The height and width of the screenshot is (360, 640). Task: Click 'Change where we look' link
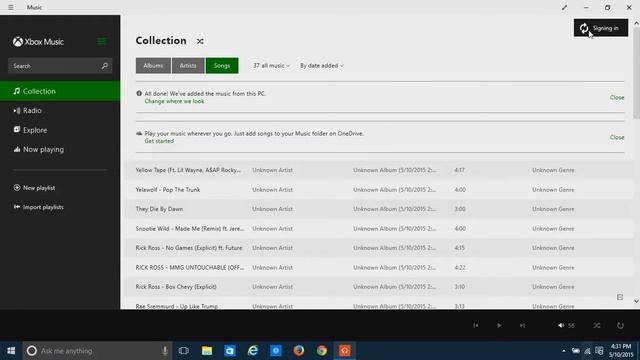174,101
